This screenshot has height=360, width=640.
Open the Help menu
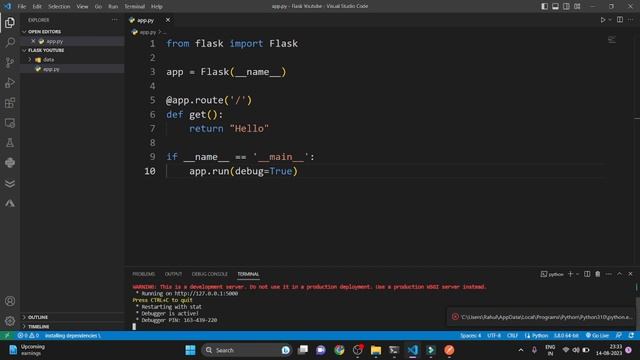tap(157, 6)
